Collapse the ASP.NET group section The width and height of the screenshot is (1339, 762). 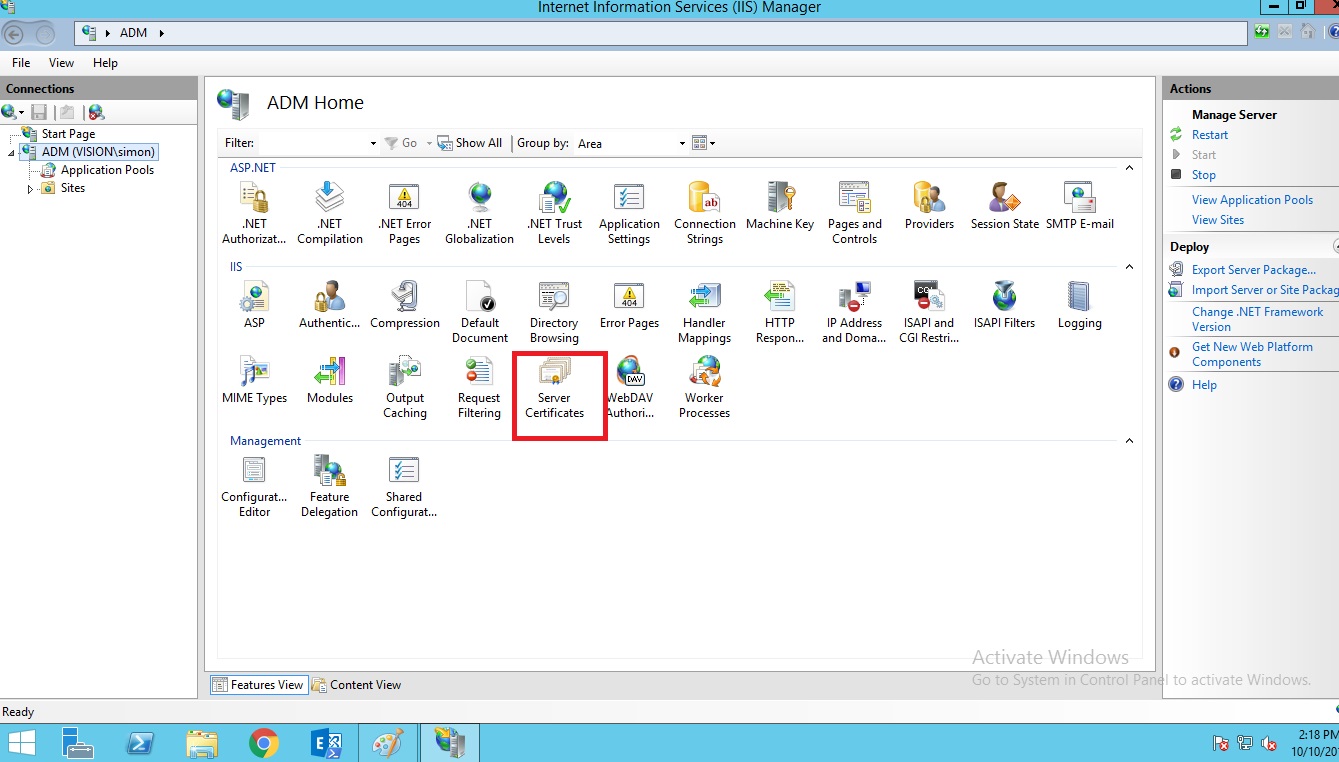[1129, 168]
